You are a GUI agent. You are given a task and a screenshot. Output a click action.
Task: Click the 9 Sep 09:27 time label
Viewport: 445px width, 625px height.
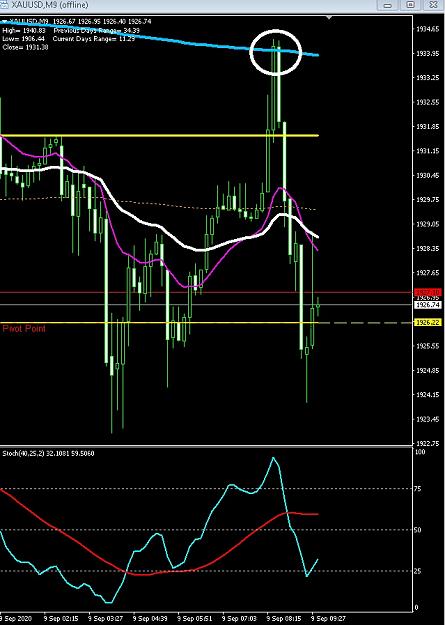[329, 619]
